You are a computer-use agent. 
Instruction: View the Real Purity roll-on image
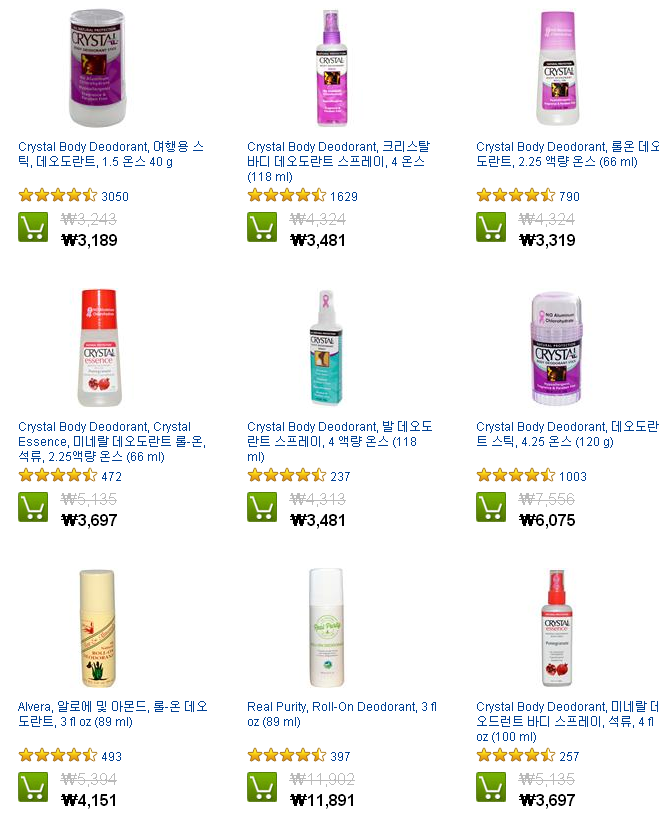[x=326, y=628]
